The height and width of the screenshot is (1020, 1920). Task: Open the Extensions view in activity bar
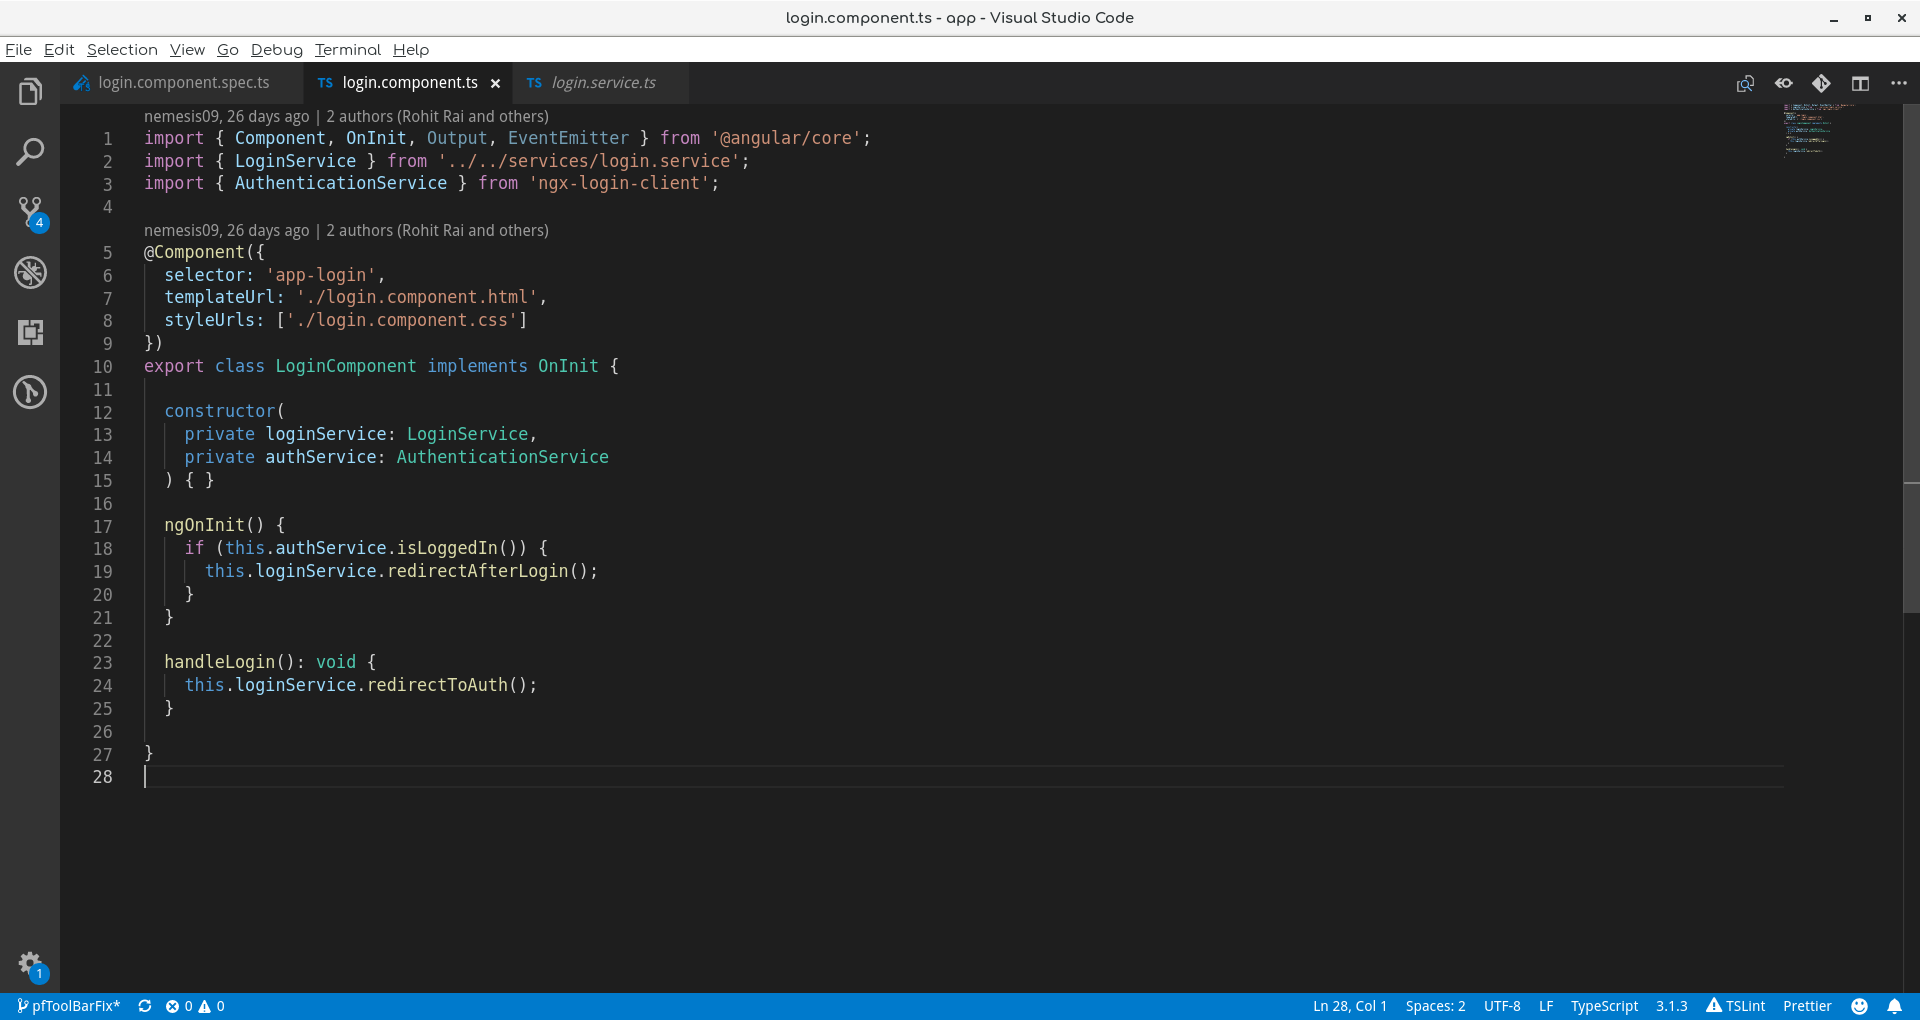click(x=30, y=332)
